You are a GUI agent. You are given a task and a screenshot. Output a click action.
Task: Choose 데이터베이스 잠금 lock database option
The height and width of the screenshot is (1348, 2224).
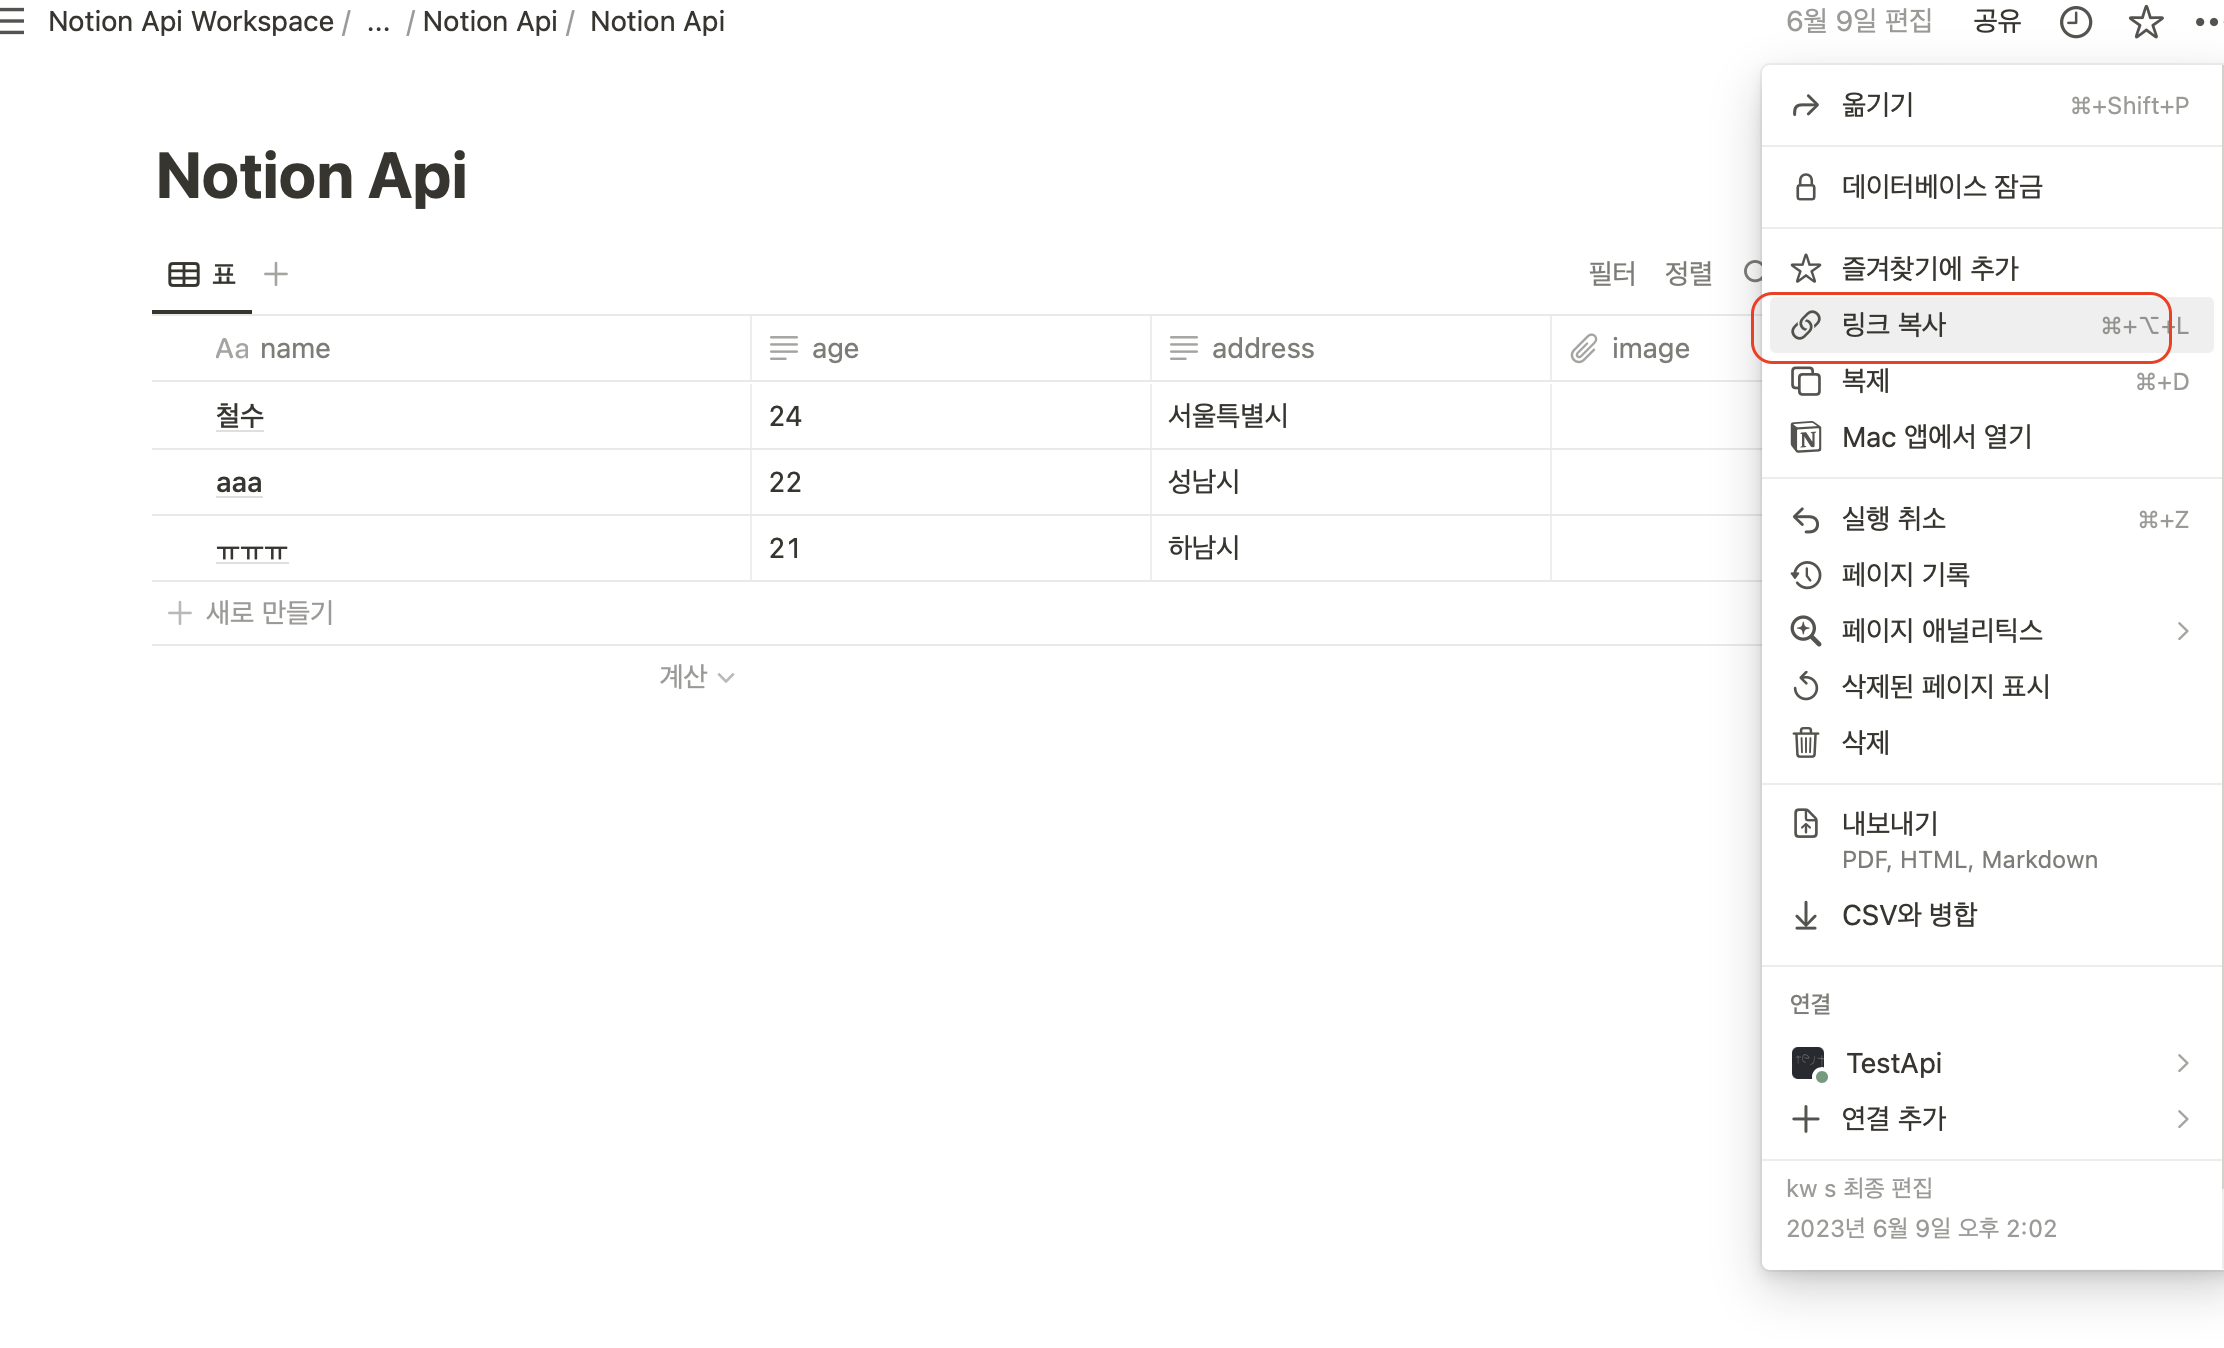tap(1941, 187)
